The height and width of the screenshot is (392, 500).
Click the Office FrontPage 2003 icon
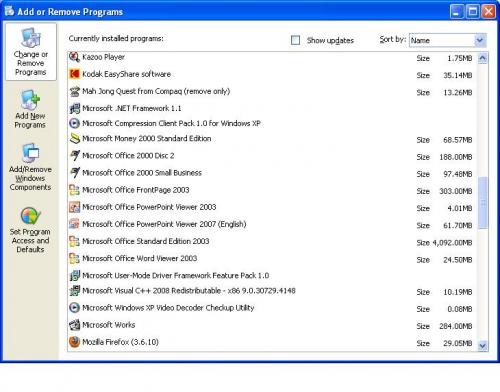pyautogui.click(x=74, y=190)
